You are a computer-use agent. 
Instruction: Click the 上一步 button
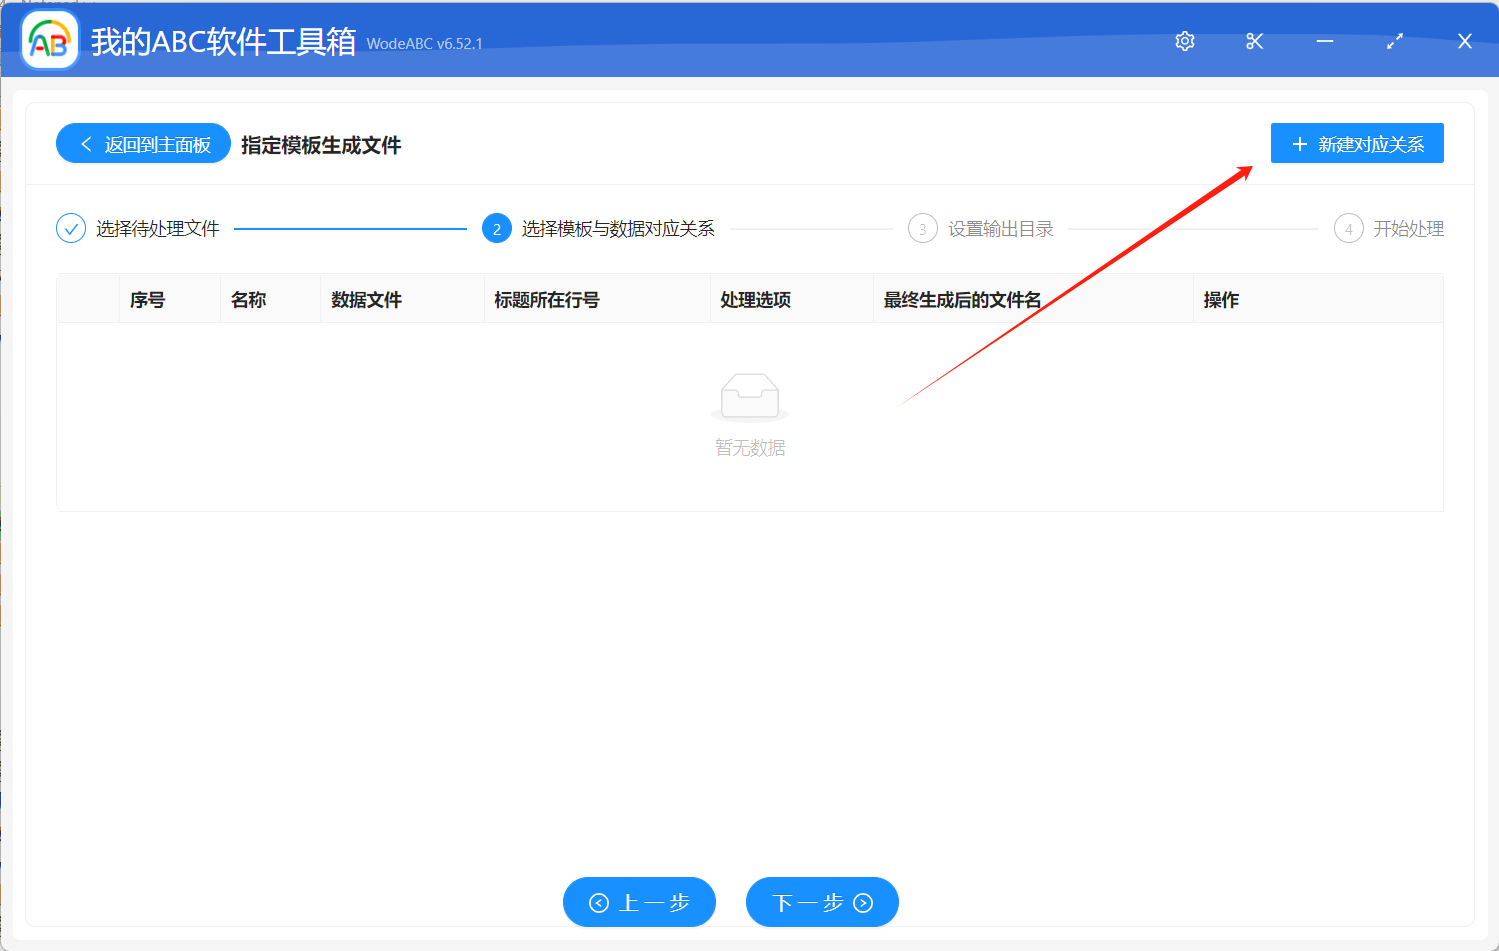639,902
